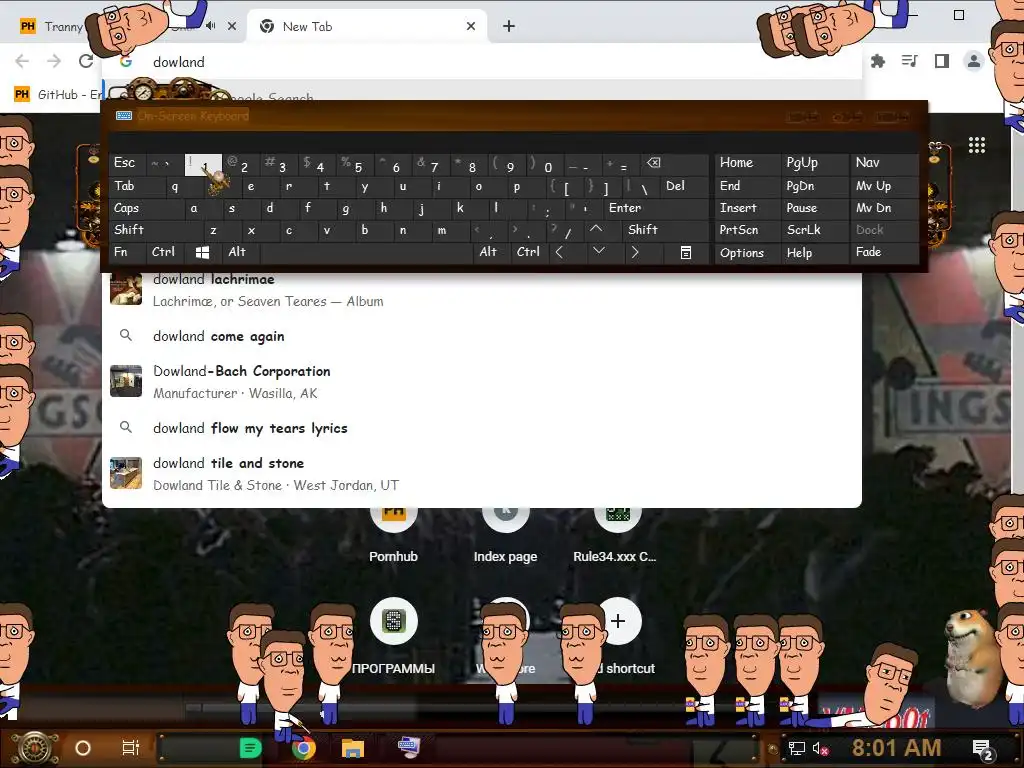Viewport: 1024px width, 768px height.
Task: Select suggestion 'dowland come again'
Action: pos(482,336)
